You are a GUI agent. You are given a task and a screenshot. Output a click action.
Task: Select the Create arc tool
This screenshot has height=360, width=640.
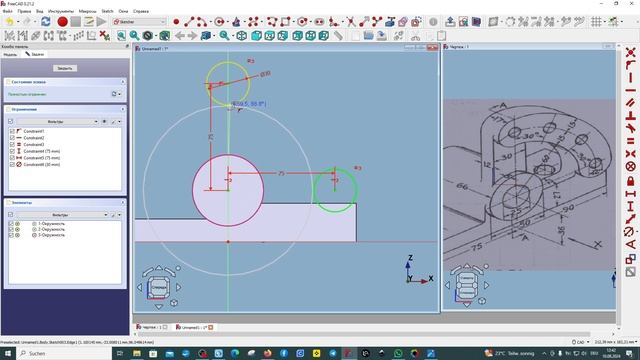pos(202,22)
